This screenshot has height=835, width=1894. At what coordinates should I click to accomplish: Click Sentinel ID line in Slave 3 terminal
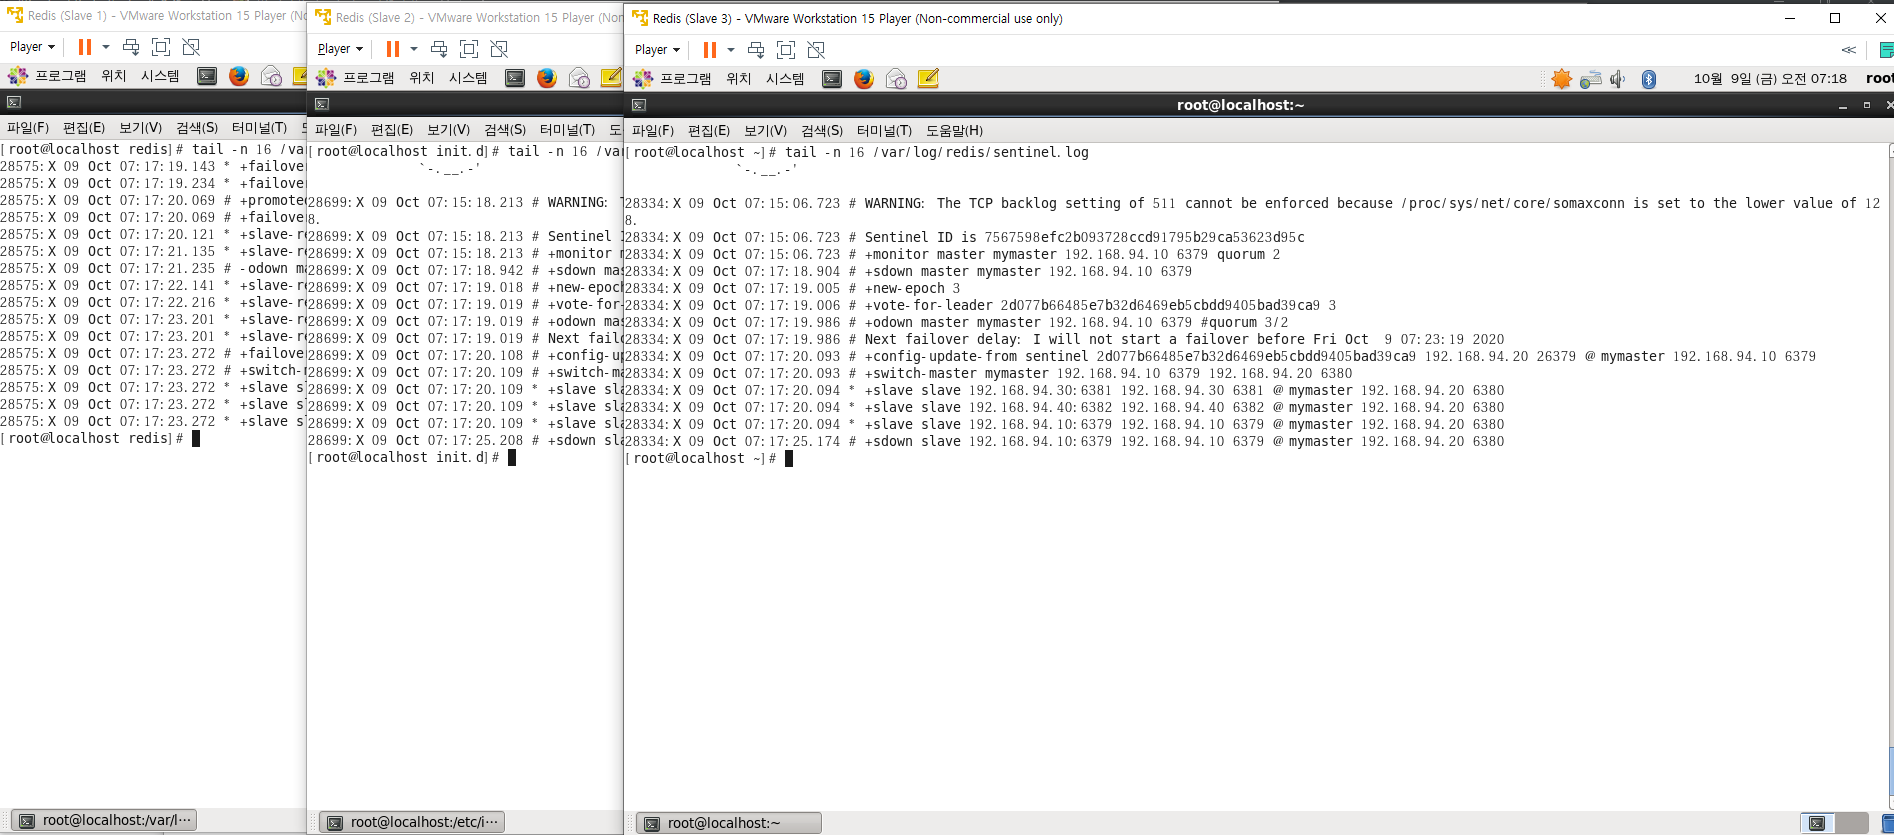pos(965,238)
